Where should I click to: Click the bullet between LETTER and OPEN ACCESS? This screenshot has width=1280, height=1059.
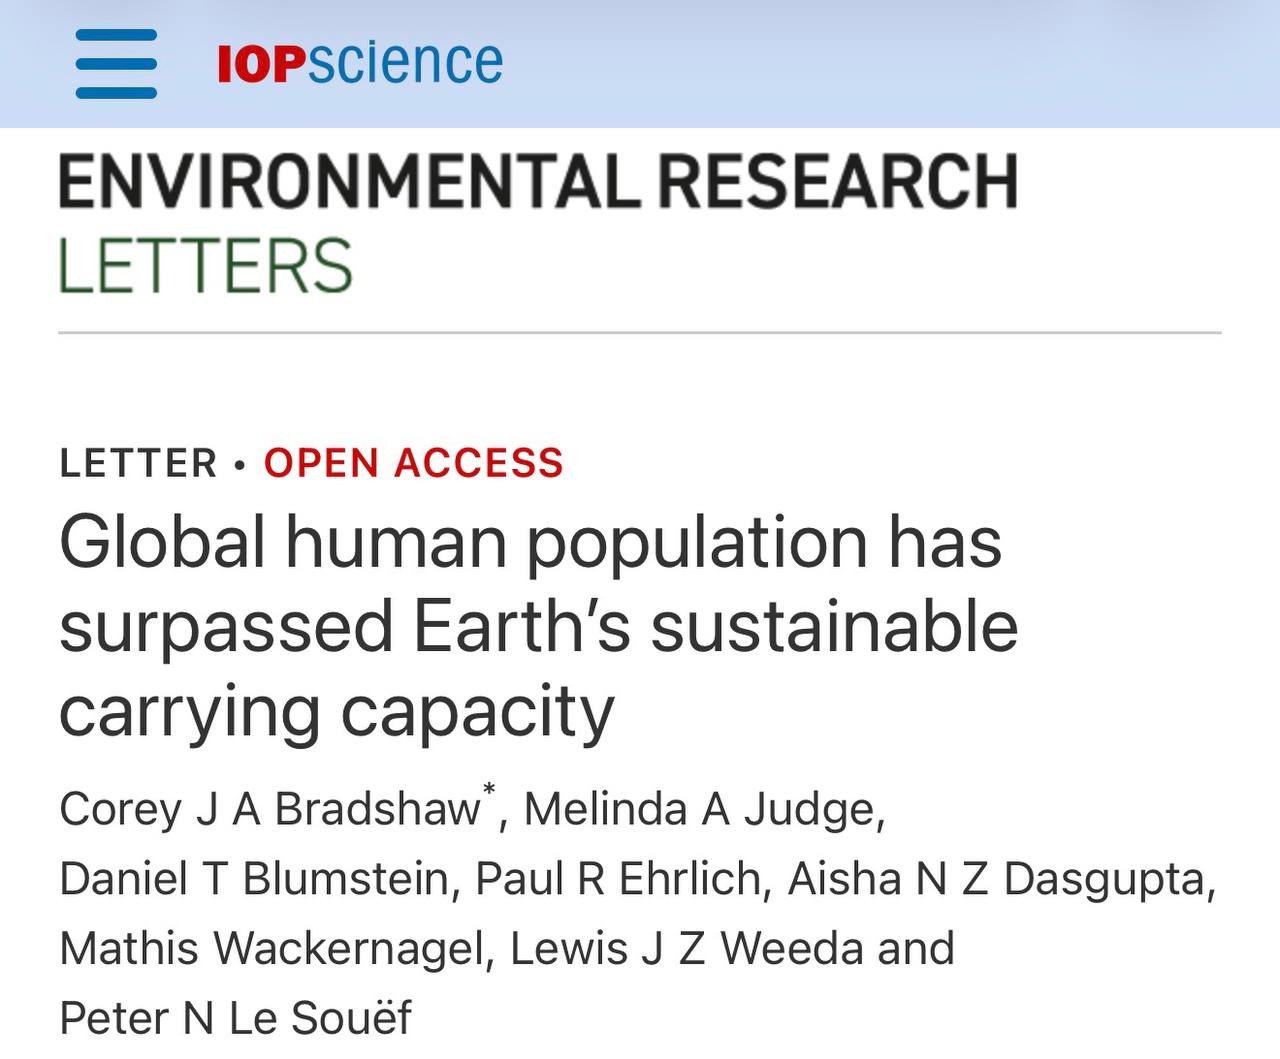240,465
